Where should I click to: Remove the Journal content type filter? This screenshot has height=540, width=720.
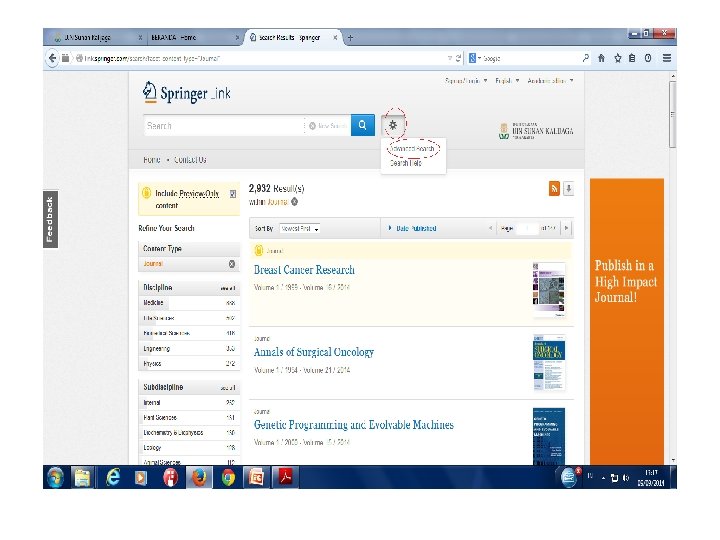[232, 264]
